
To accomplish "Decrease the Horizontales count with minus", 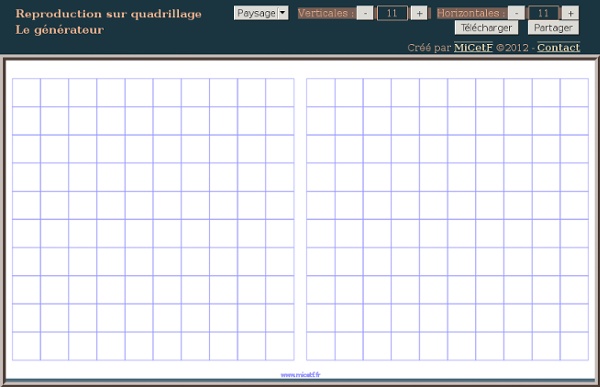I will point(516,13).
